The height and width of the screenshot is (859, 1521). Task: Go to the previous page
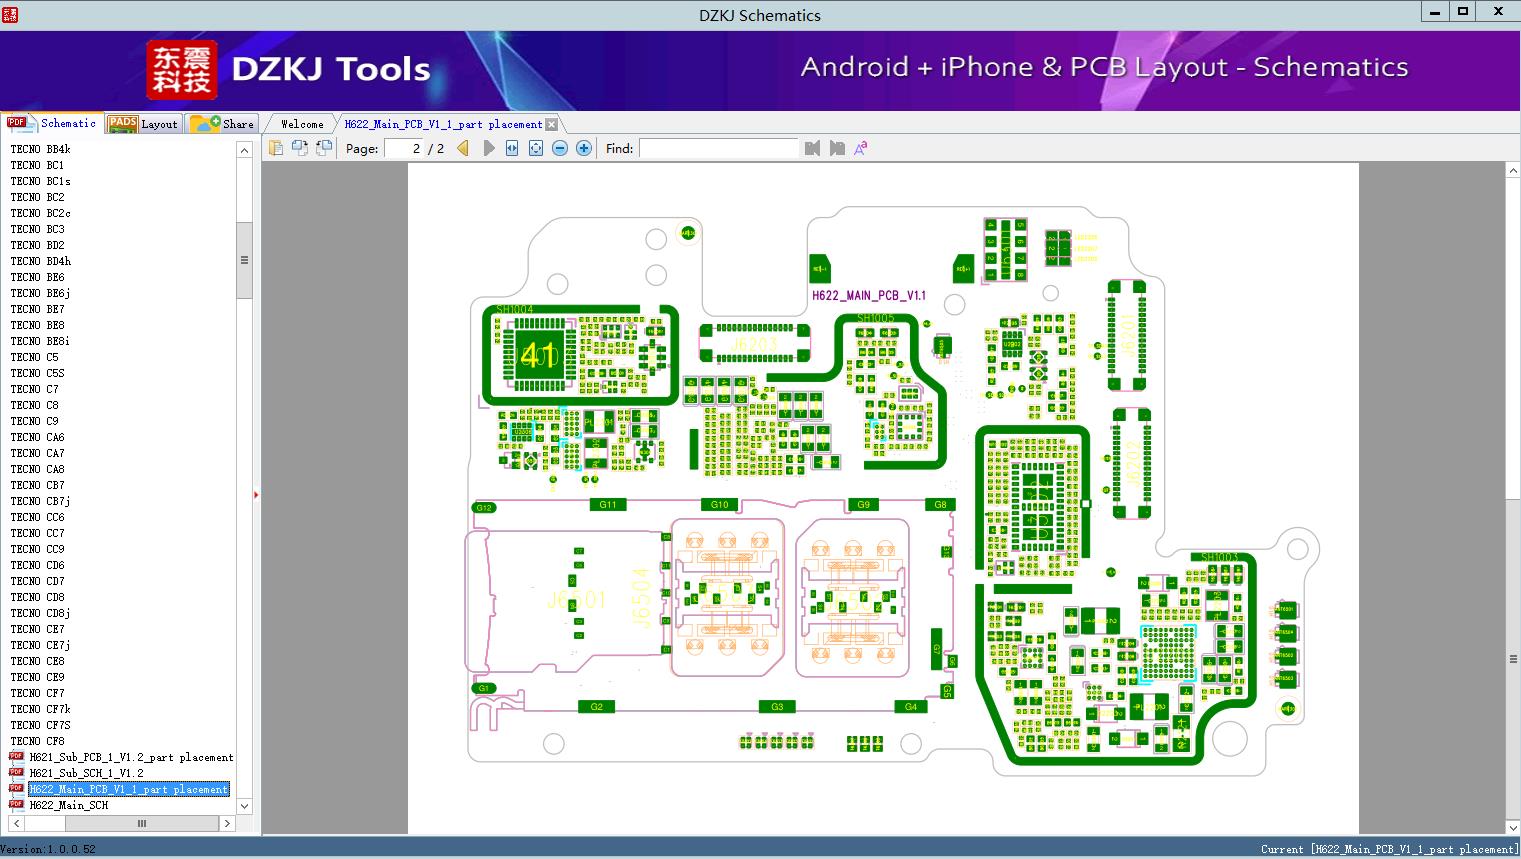click(461, 147)
